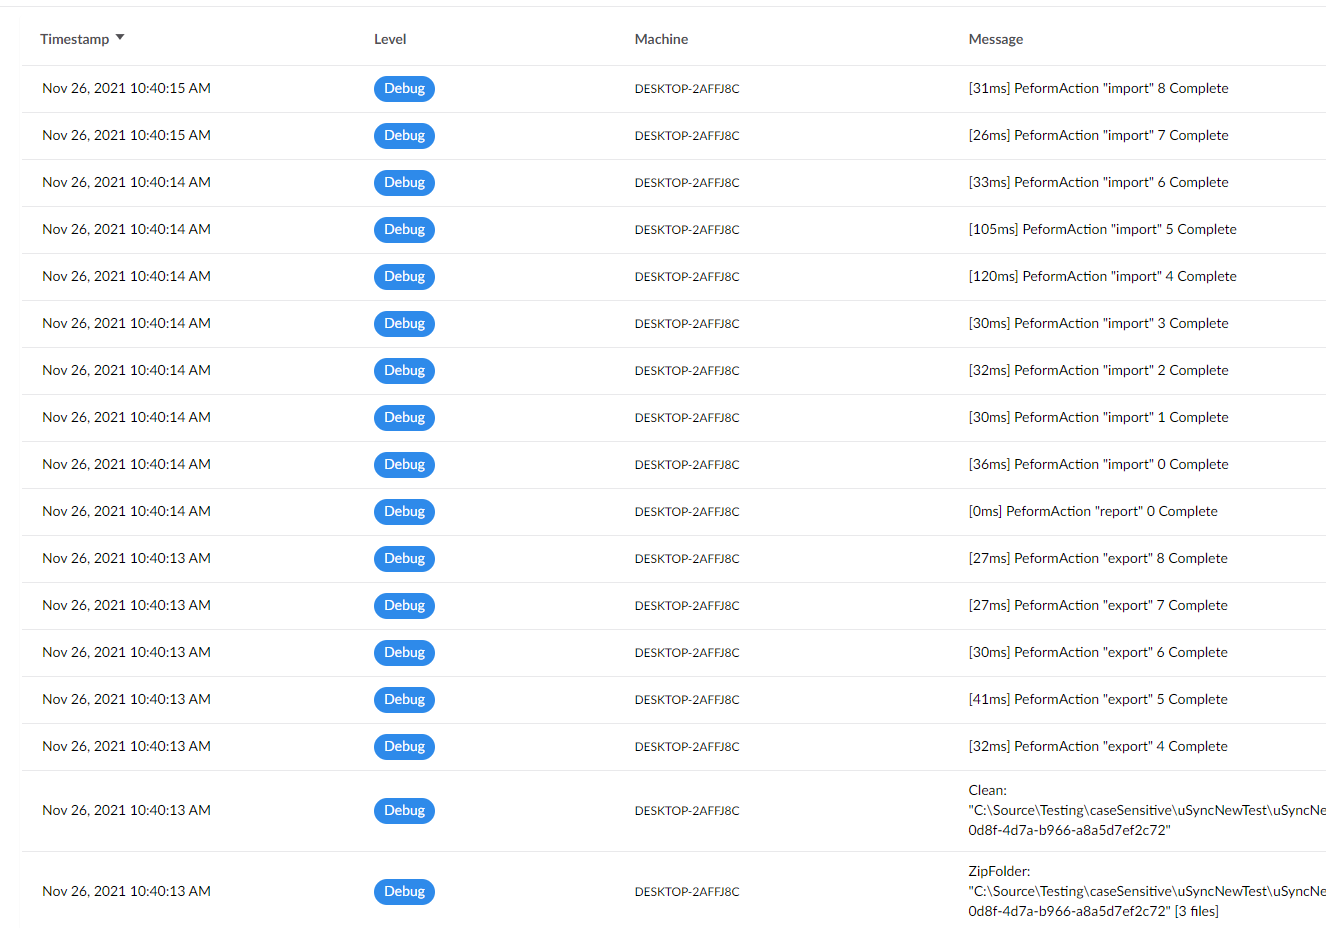Image resolution: width=1326 pixels, height=928 pixels.
Task: Click the timestamp of "export" 4 Complete row
Action: point(126,746)
